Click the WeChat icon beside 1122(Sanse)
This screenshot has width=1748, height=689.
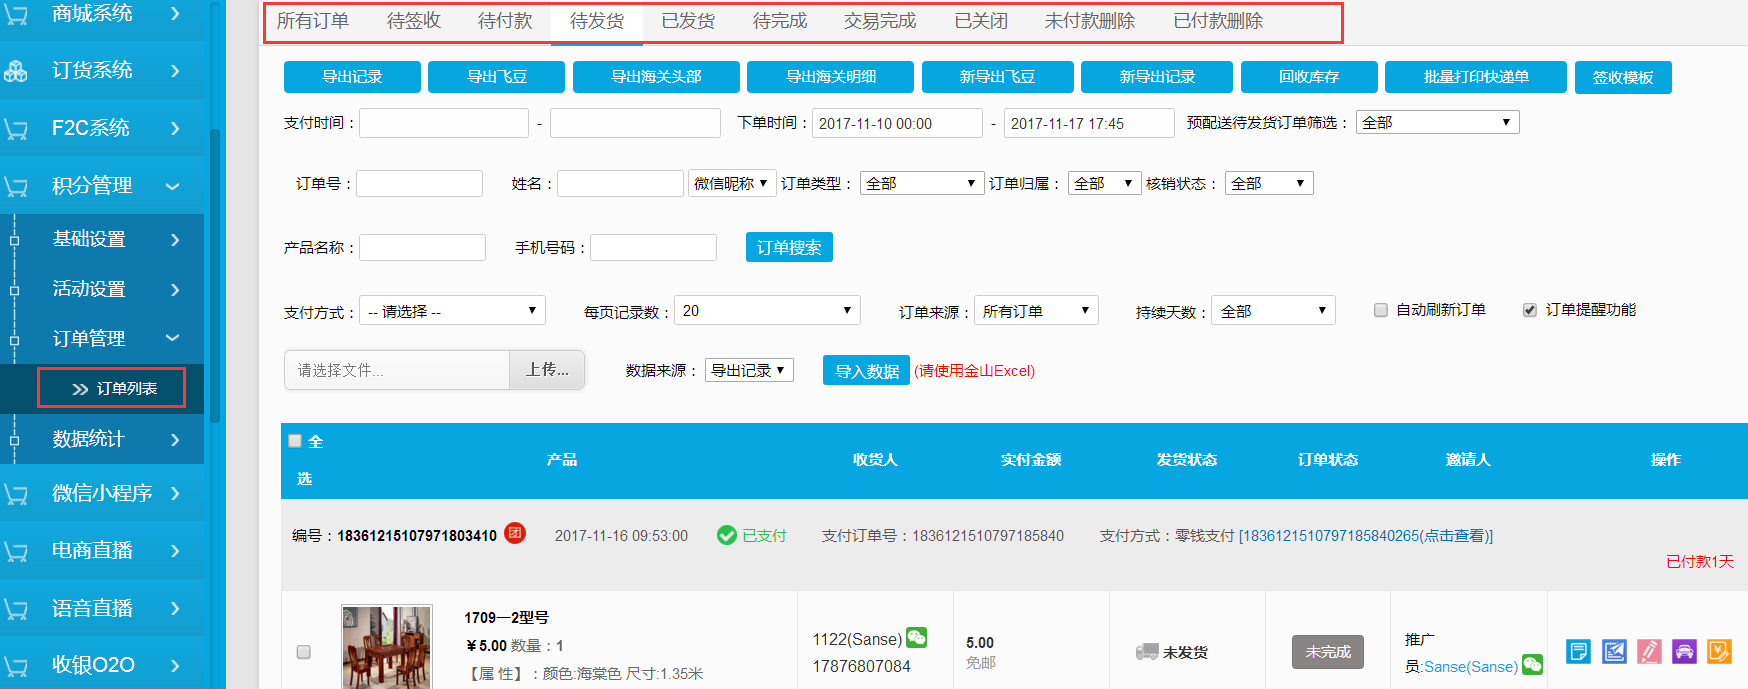[916, 637]
